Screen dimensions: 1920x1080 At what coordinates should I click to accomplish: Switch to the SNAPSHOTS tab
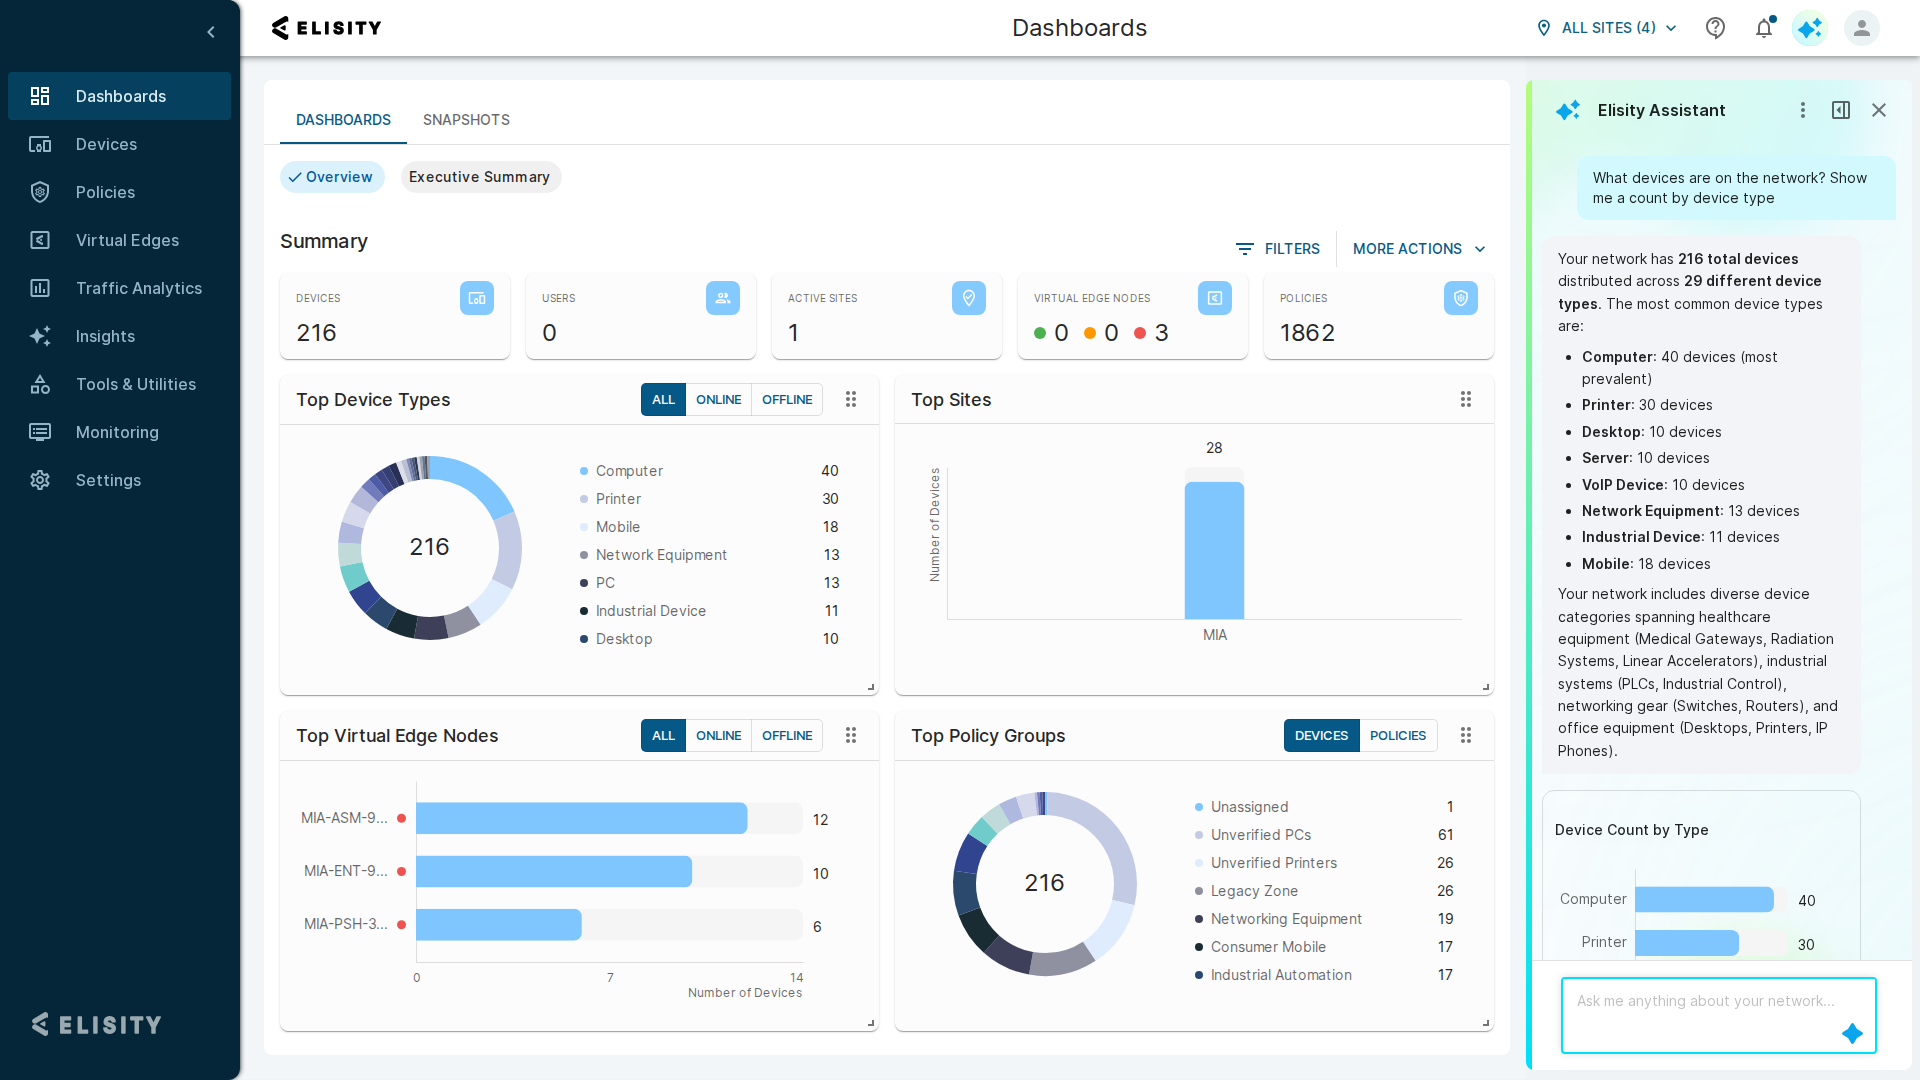pyautogui.click(x=466, y=120)
